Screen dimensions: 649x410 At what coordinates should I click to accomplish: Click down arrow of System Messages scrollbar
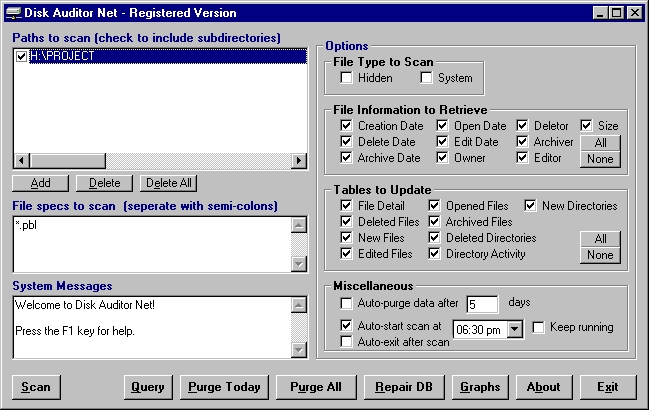tap(299, 350)
